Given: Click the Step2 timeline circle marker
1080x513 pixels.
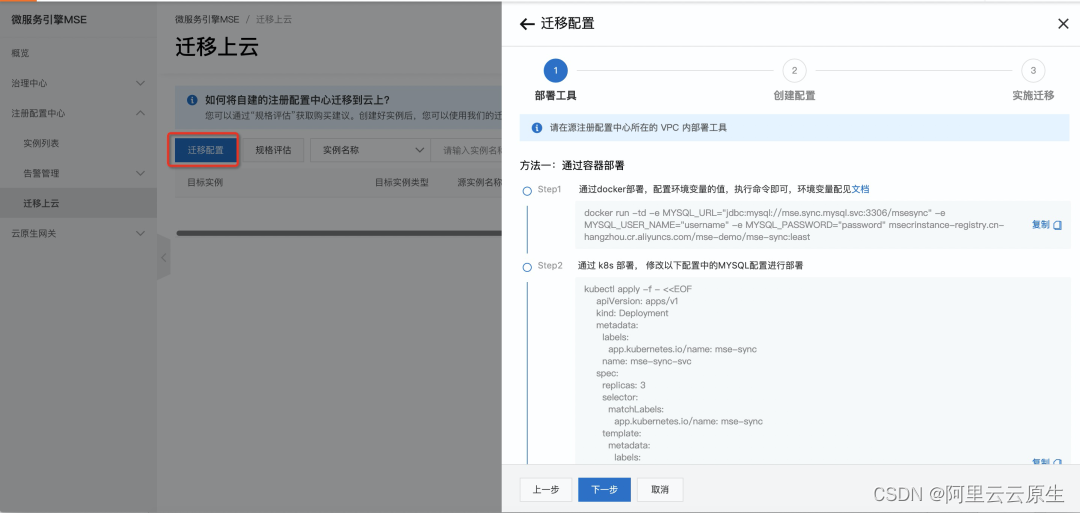Looking at the screenshot, I should click(527, 267).
